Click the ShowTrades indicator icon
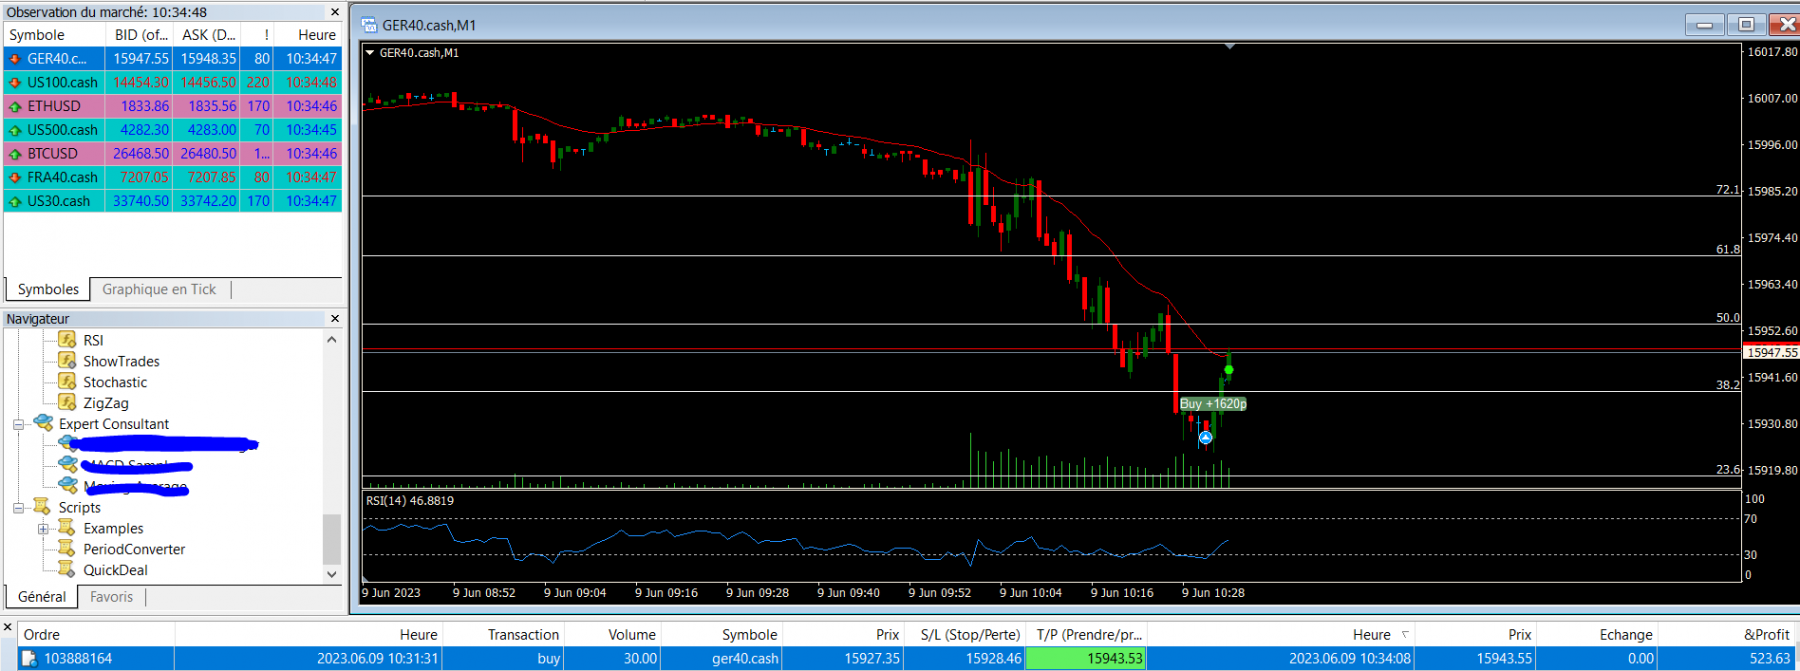 click(67, 361)
